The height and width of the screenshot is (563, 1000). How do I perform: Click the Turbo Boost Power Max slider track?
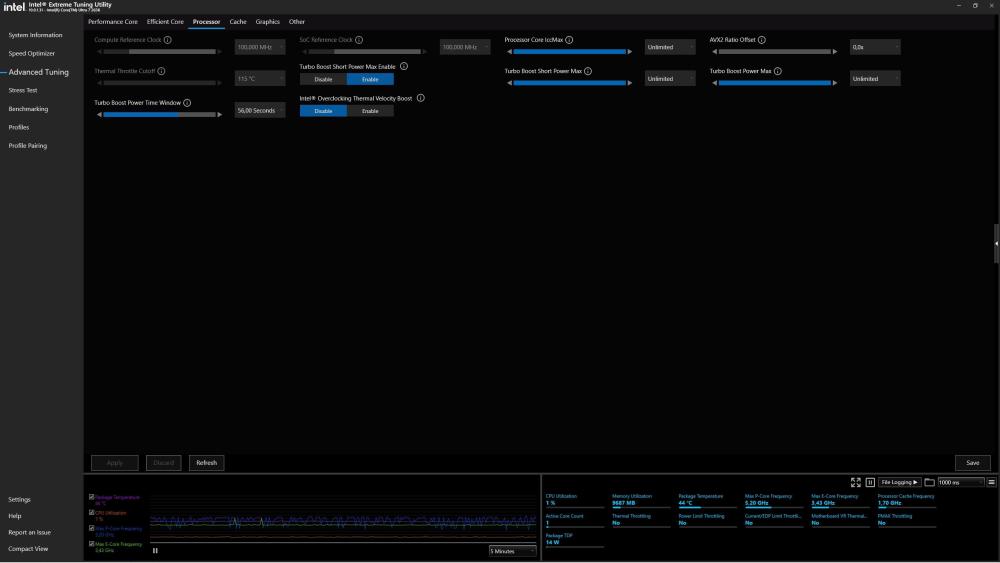click(x=775, y=83)
